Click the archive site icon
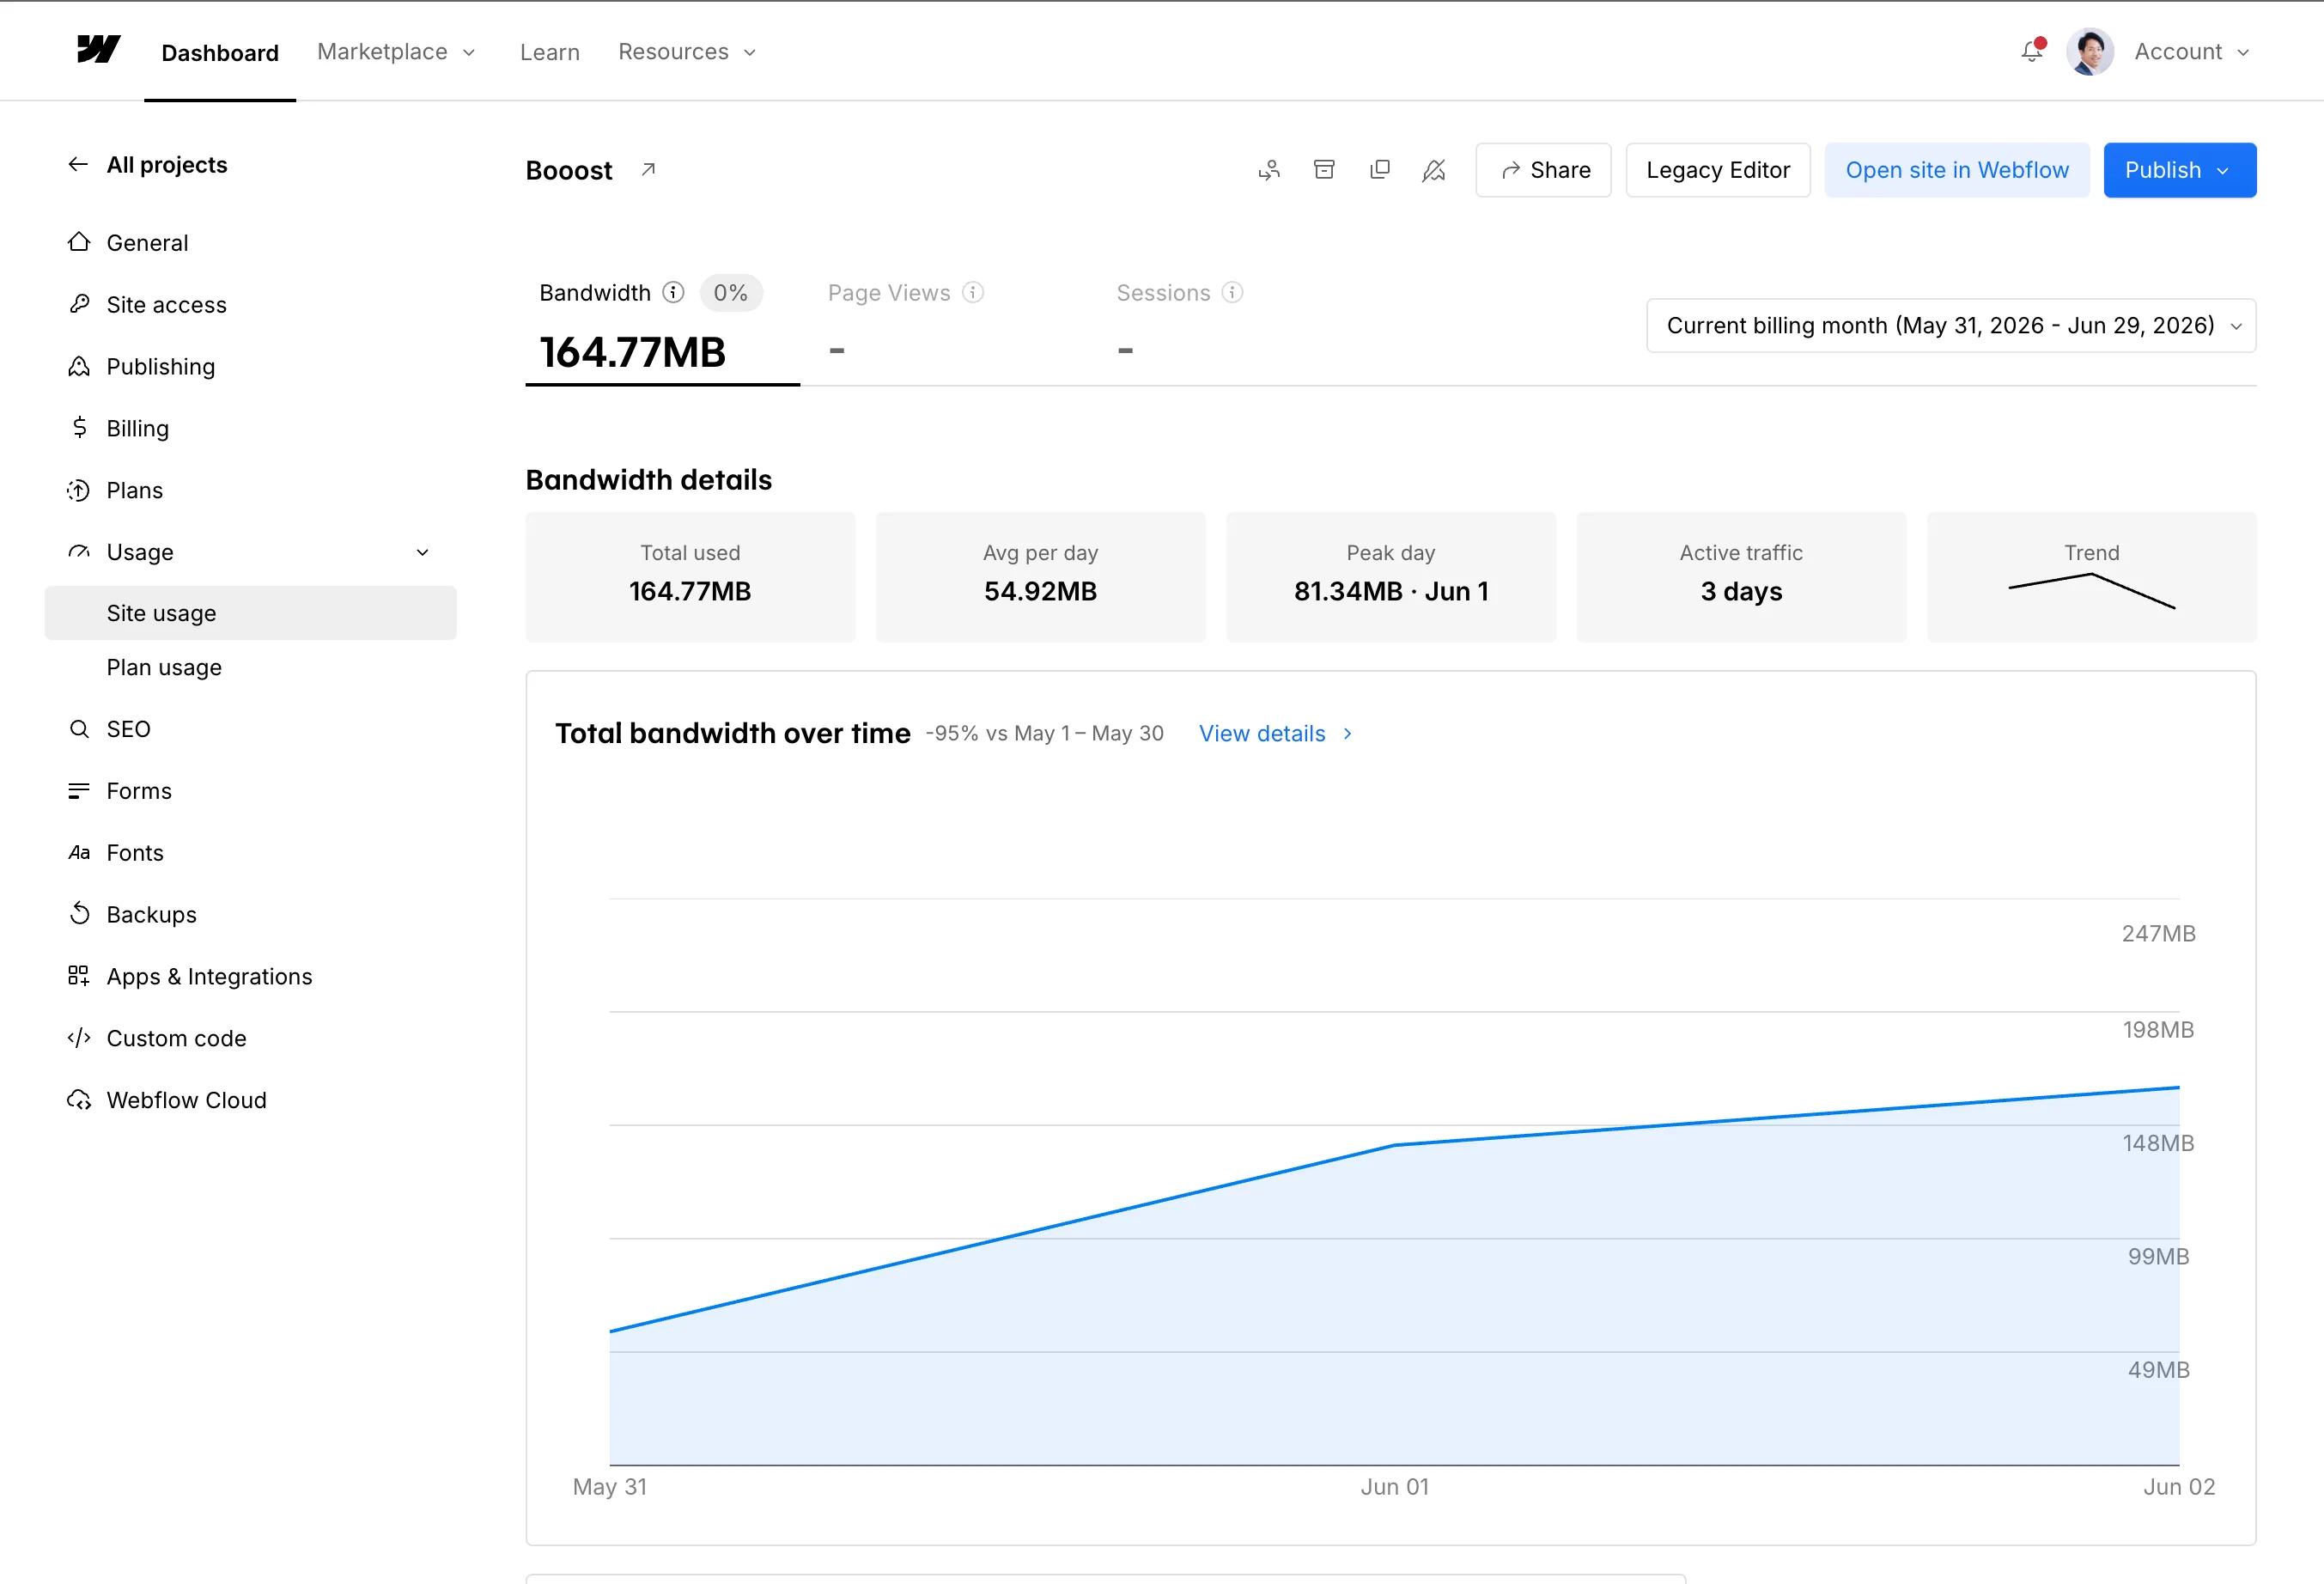 tap(1324, 170)
